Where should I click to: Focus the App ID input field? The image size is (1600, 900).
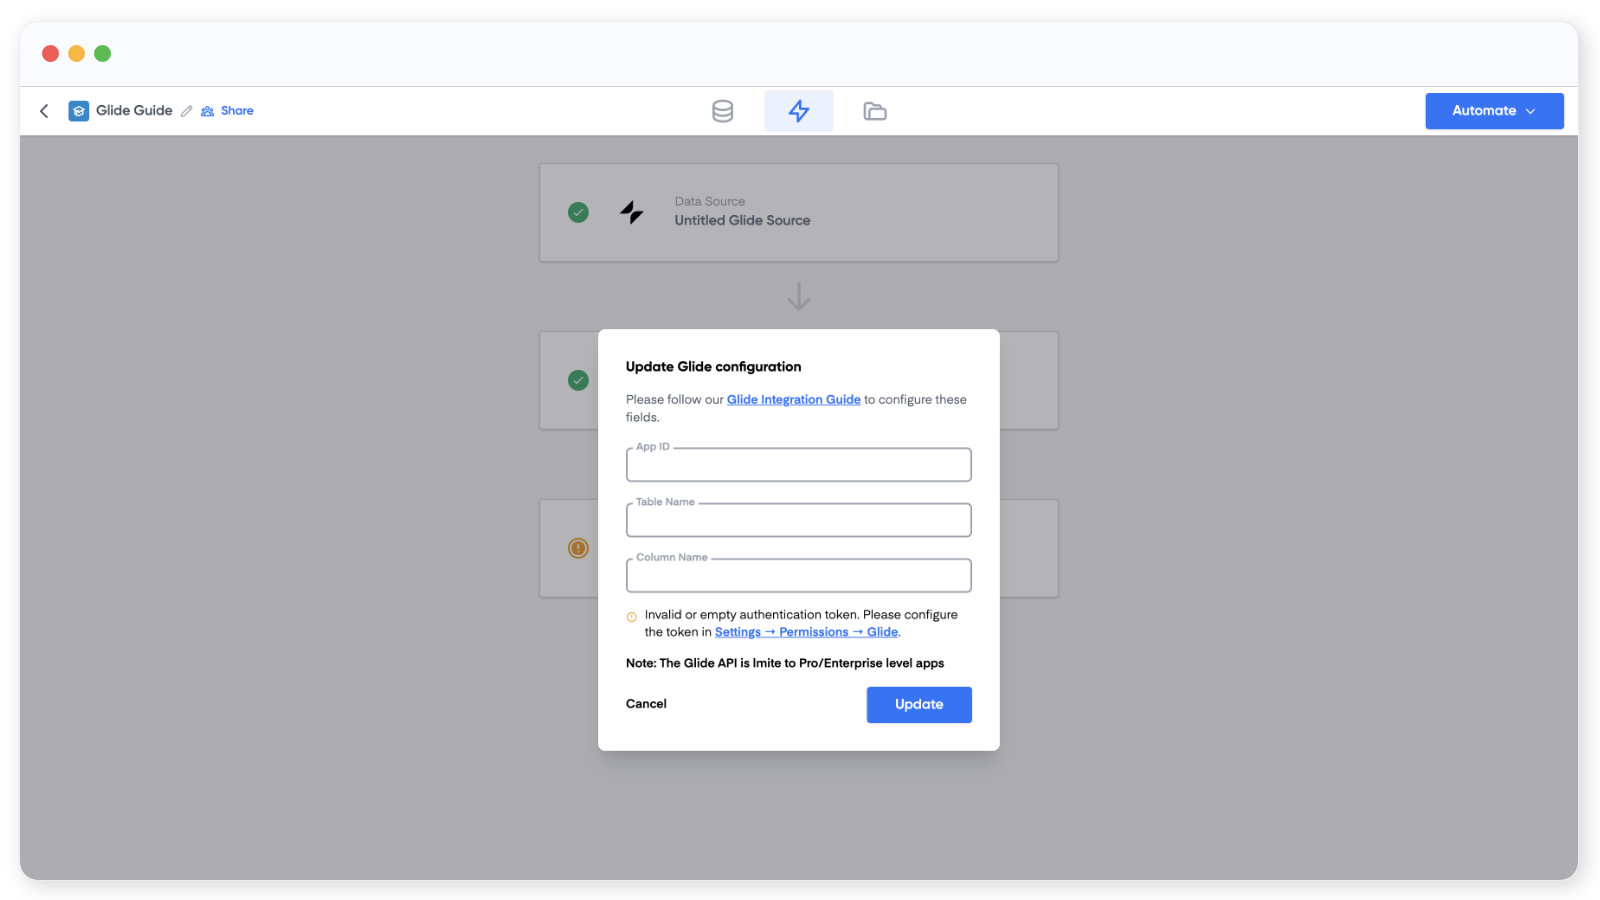click(x=798, y=466)
